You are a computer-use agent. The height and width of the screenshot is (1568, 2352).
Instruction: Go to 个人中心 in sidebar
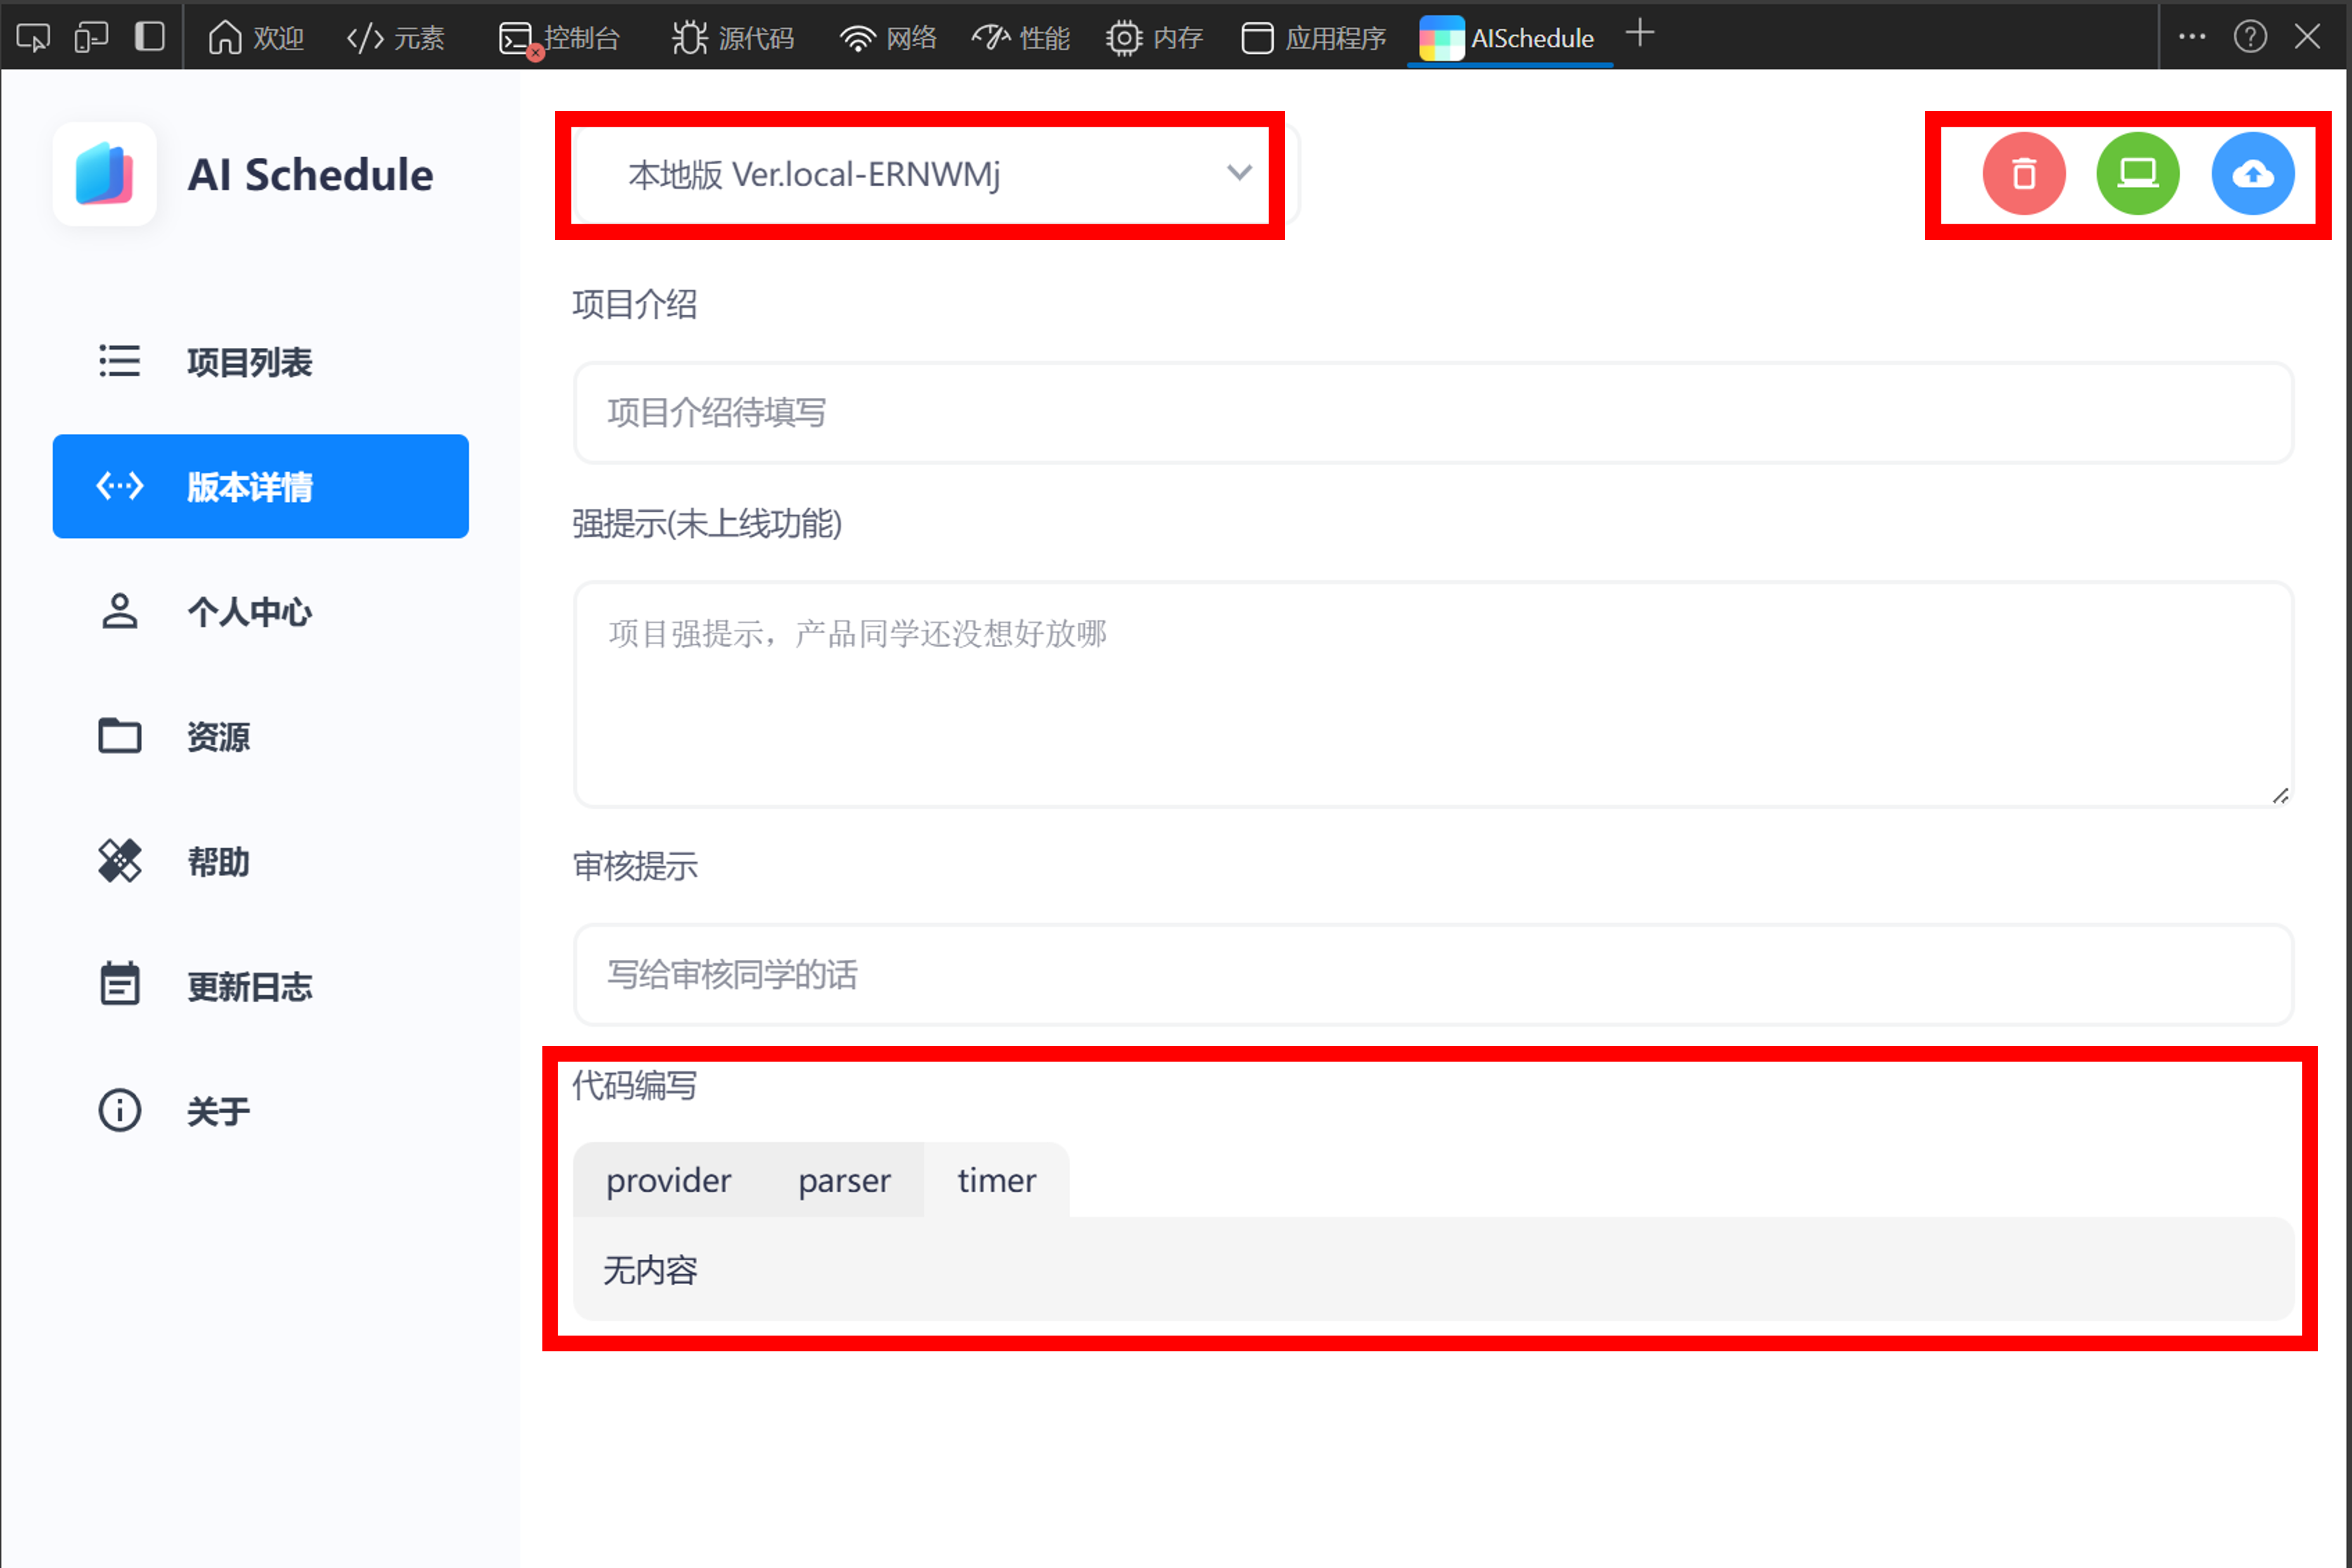250,611
